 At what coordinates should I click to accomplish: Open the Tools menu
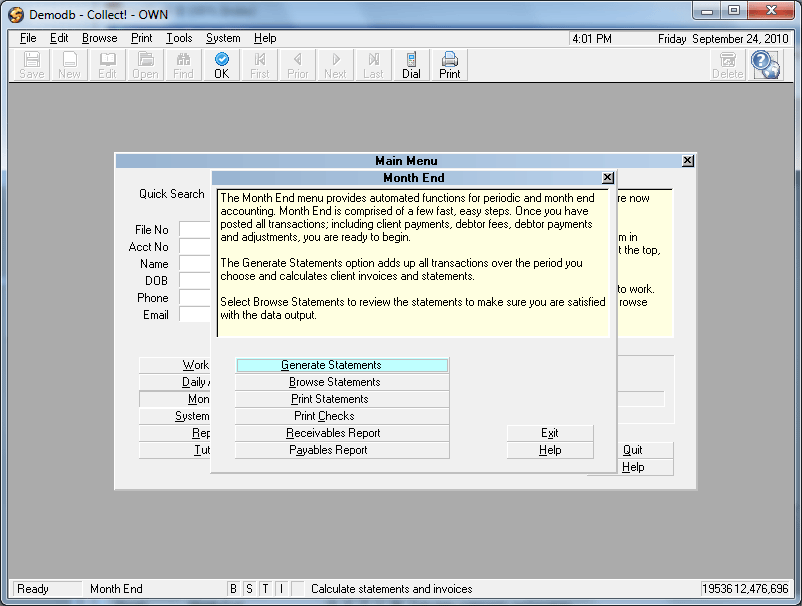tap(179, 38)
